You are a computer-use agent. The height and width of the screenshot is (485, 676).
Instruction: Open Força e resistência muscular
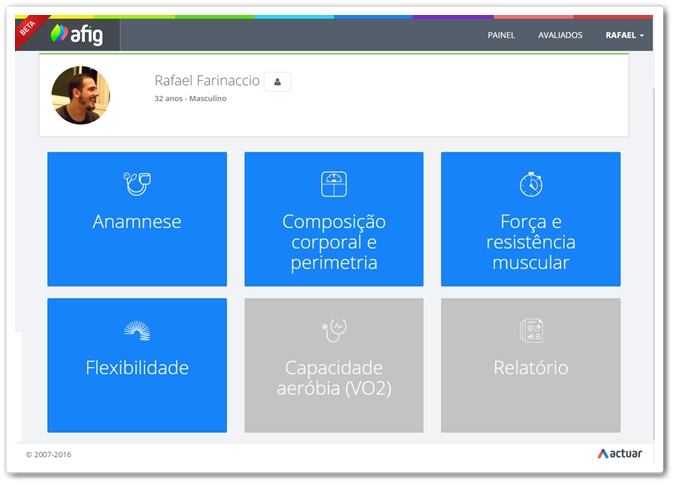pyautogui.click(x=531, y=219)
